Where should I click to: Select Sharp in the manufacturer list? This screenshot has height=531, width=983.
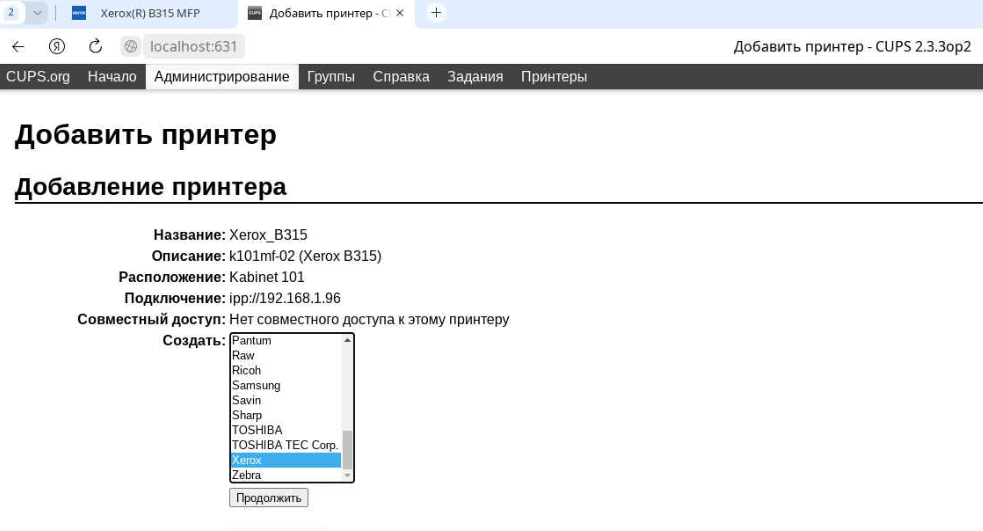pyautogui.click(x=286, y=415)
